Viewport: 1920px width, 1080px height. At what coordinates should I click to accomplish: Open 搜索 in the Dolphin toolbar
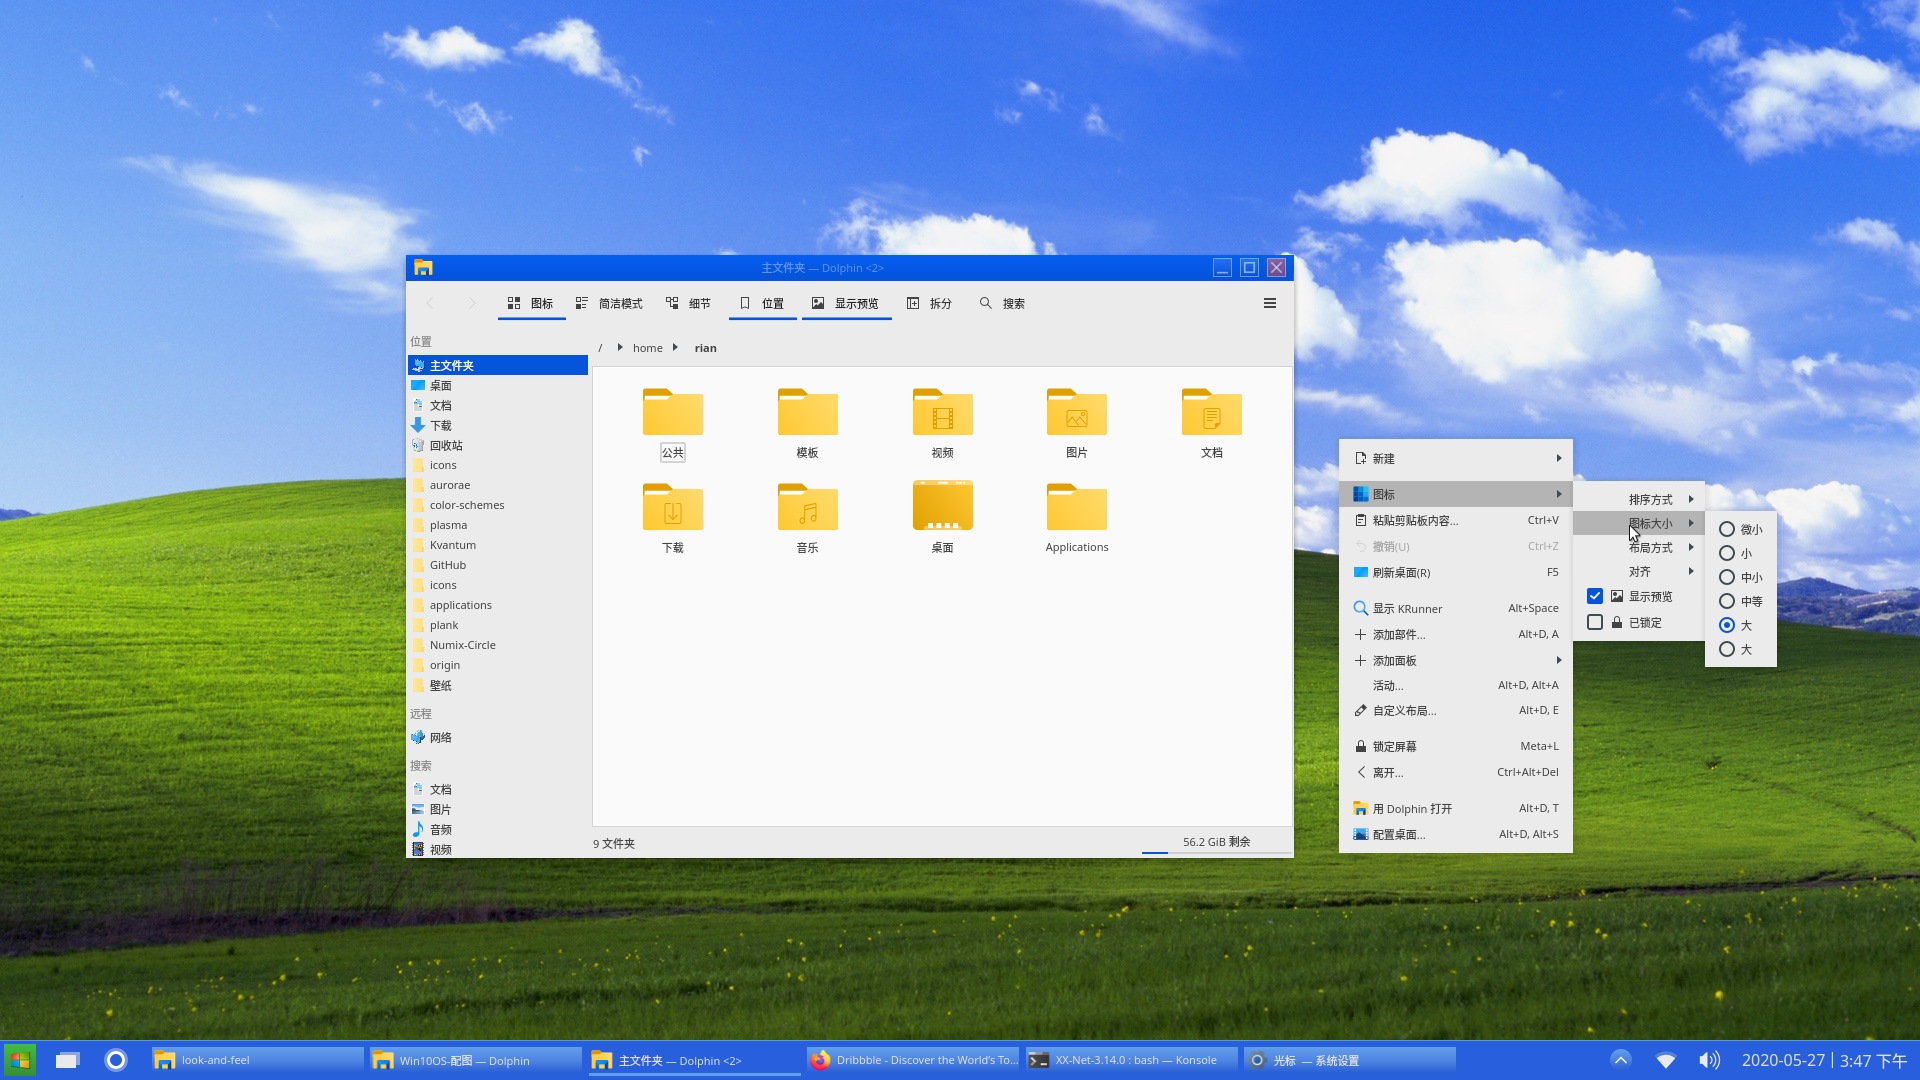tap(1002, 303)
